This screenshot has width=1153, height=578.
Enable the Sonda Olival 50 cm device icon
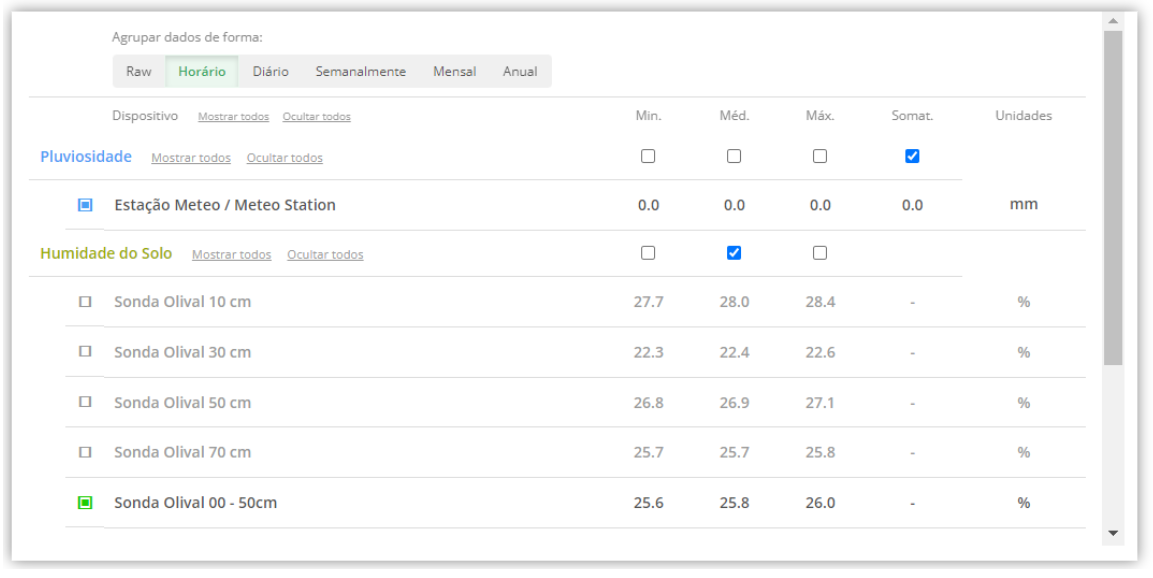coord(85,402)
